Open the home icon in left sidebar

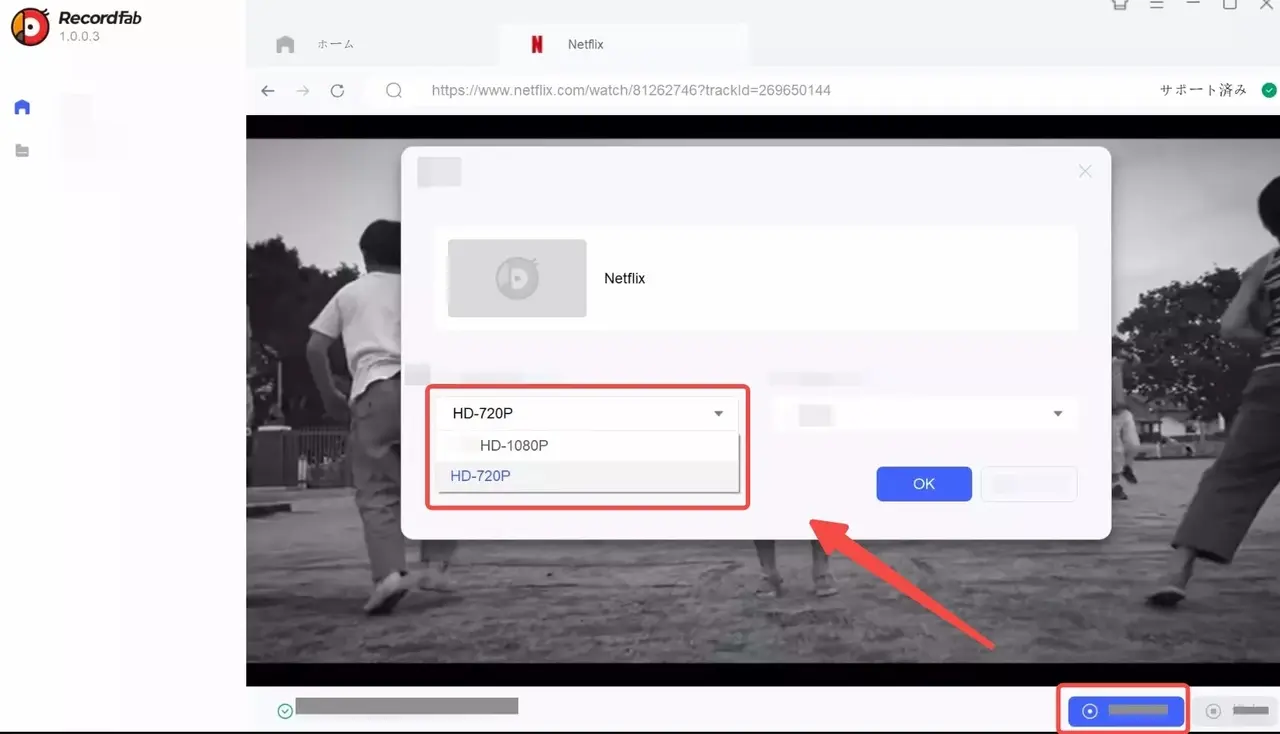(x=22, y=107)
